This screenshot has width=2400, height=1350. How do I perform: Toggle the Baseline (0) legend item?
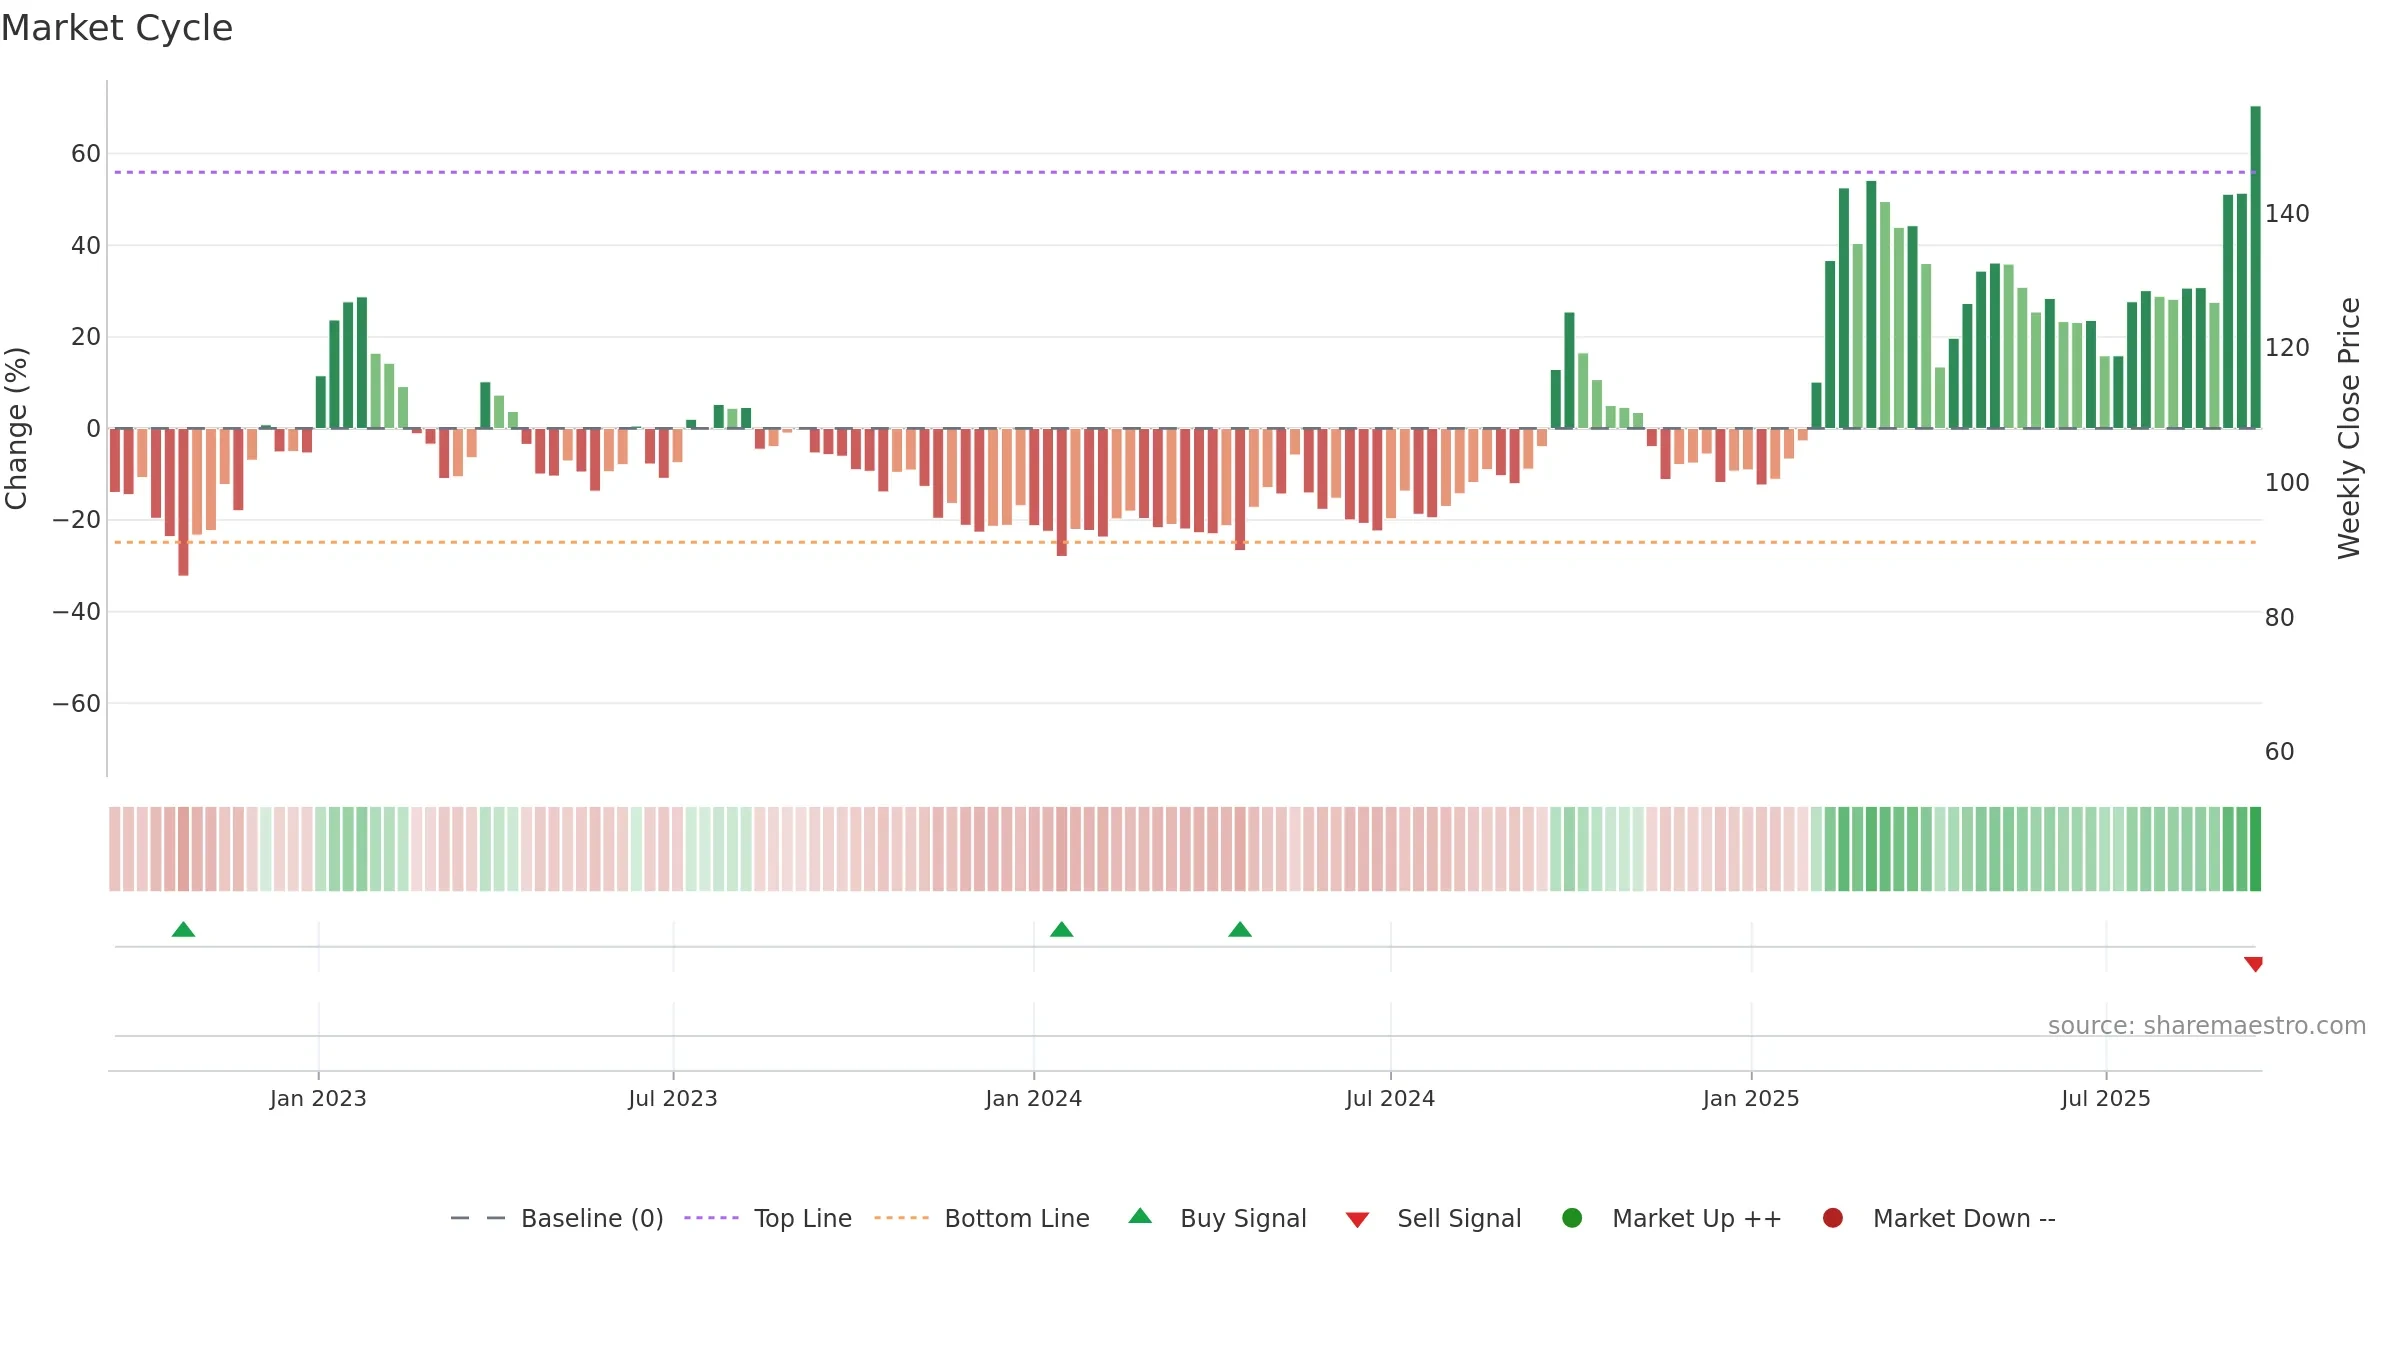tap(557, 1218)
